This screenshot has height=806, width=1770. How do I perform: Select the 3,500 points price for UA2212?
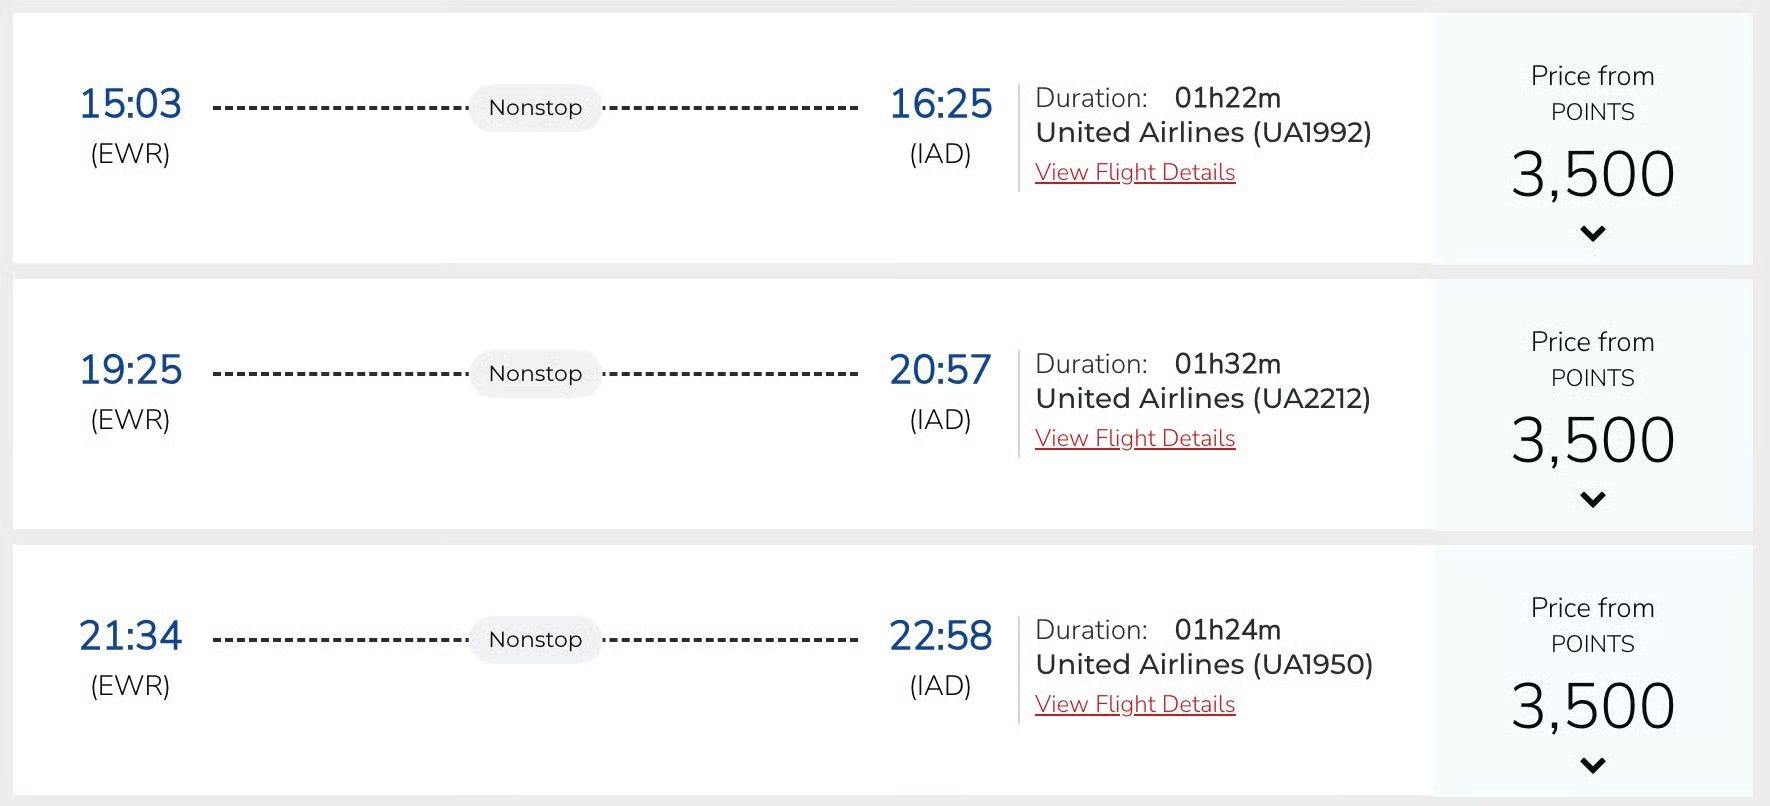pyautogui.click(x=1593, y=438)
